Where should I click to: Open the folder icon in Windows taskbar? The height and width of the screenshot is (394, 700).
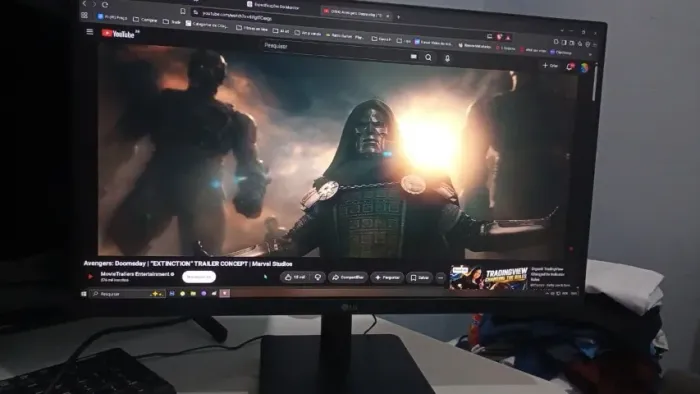coord(193,294)
